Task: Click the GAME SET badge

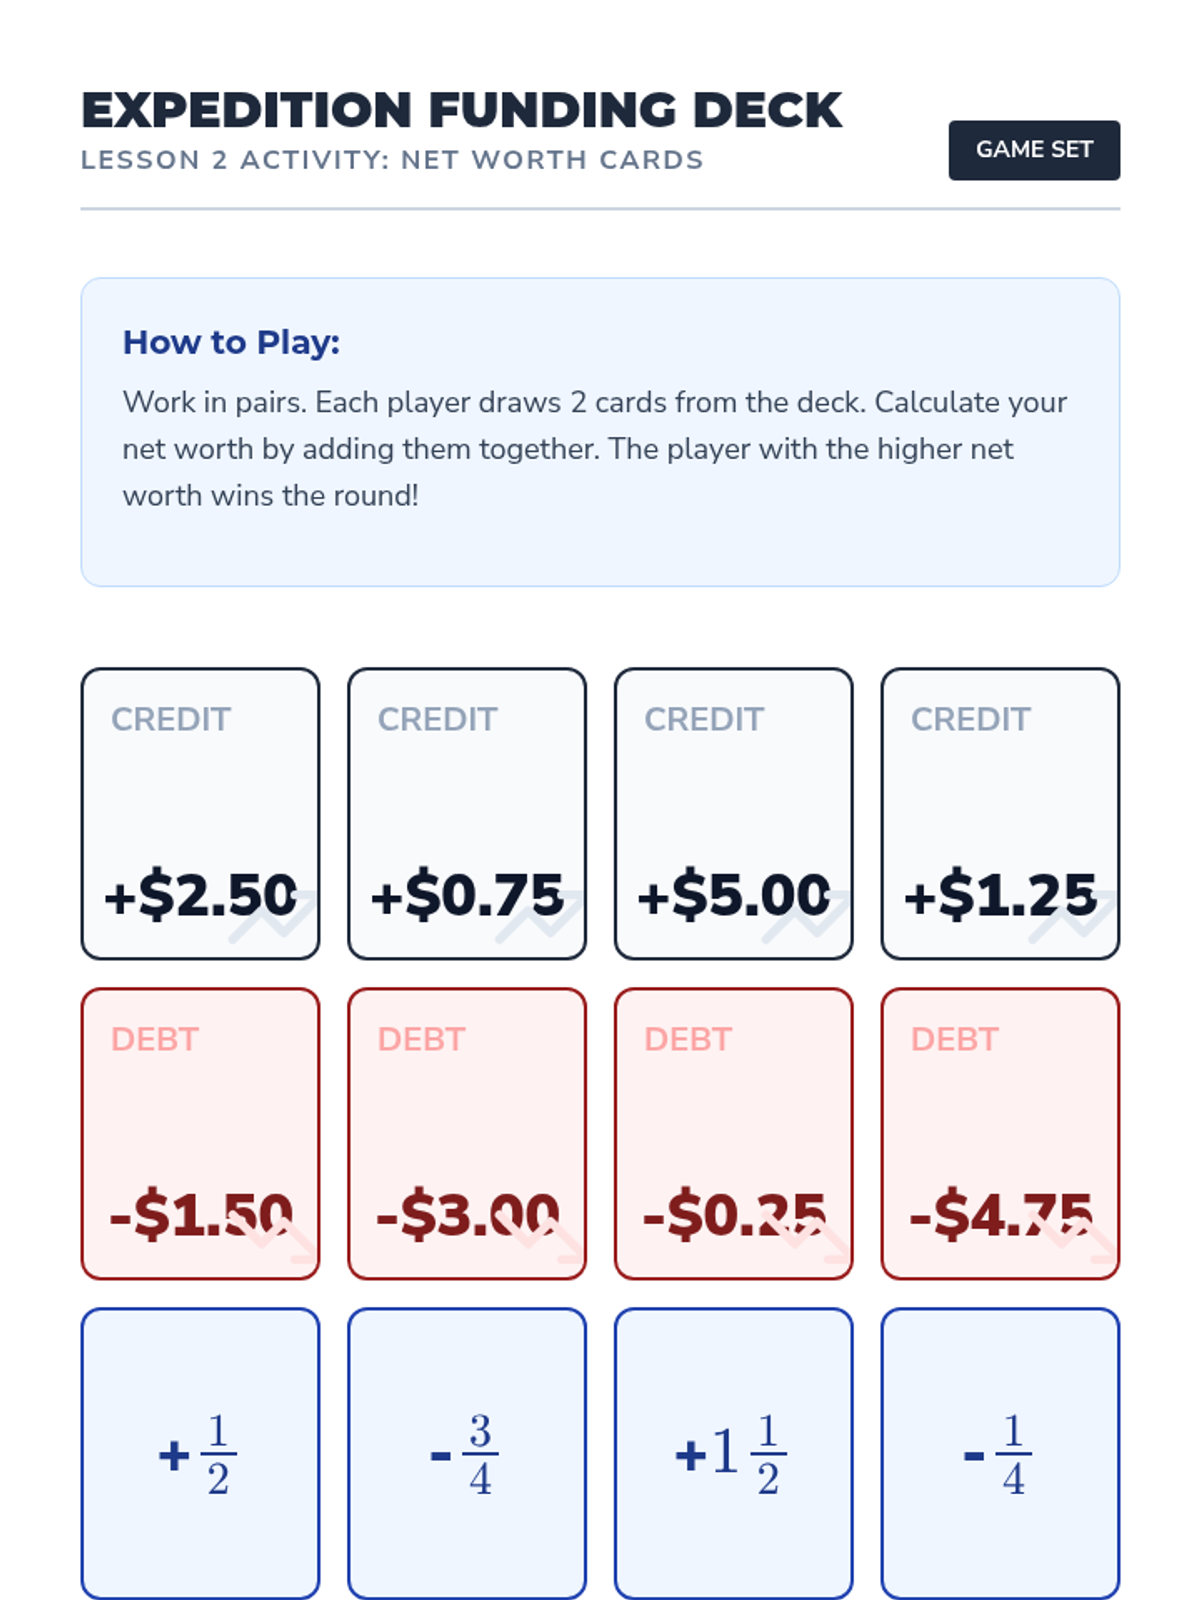Action: (x=1034, y=150)
